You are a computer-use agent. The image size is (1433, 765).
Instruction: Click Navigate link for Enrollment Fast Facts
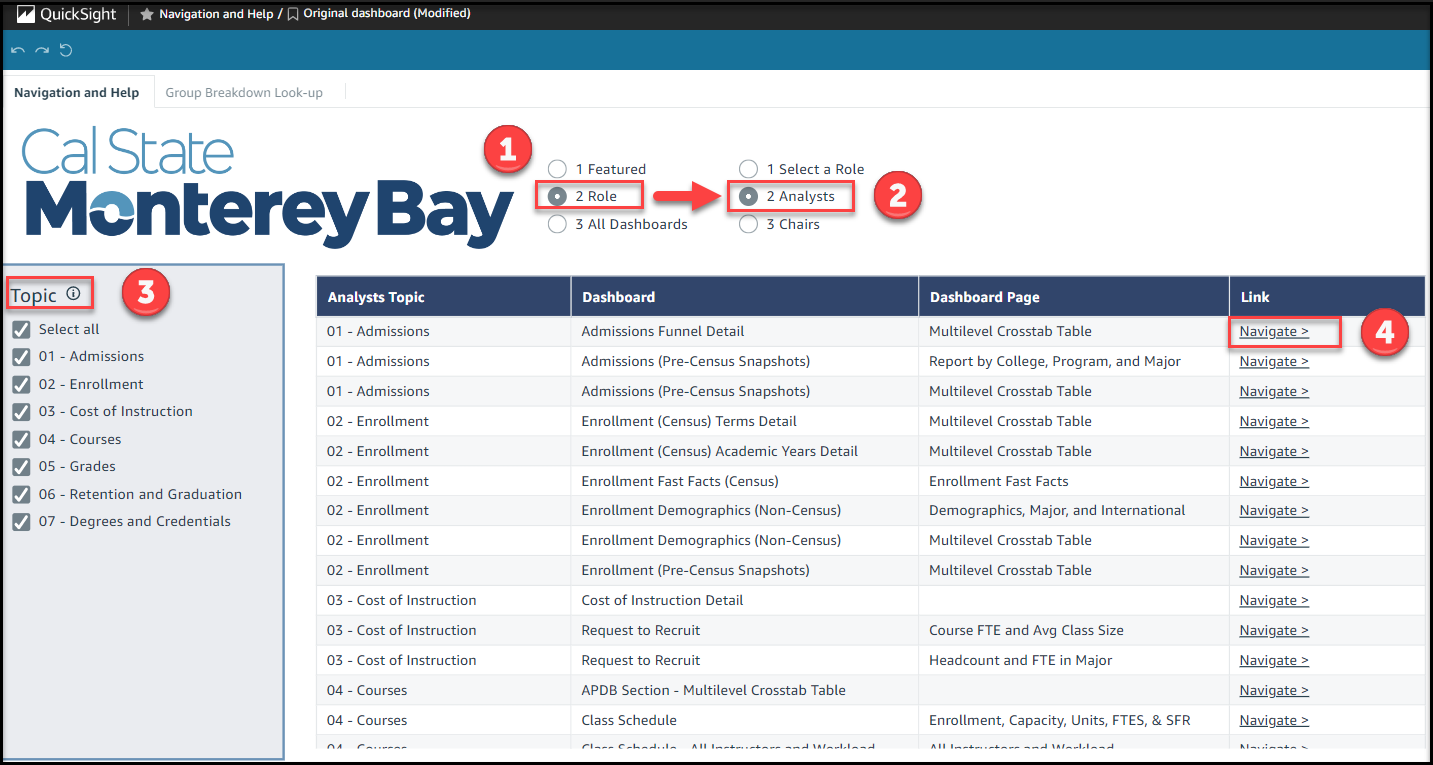coord(1273,481)
